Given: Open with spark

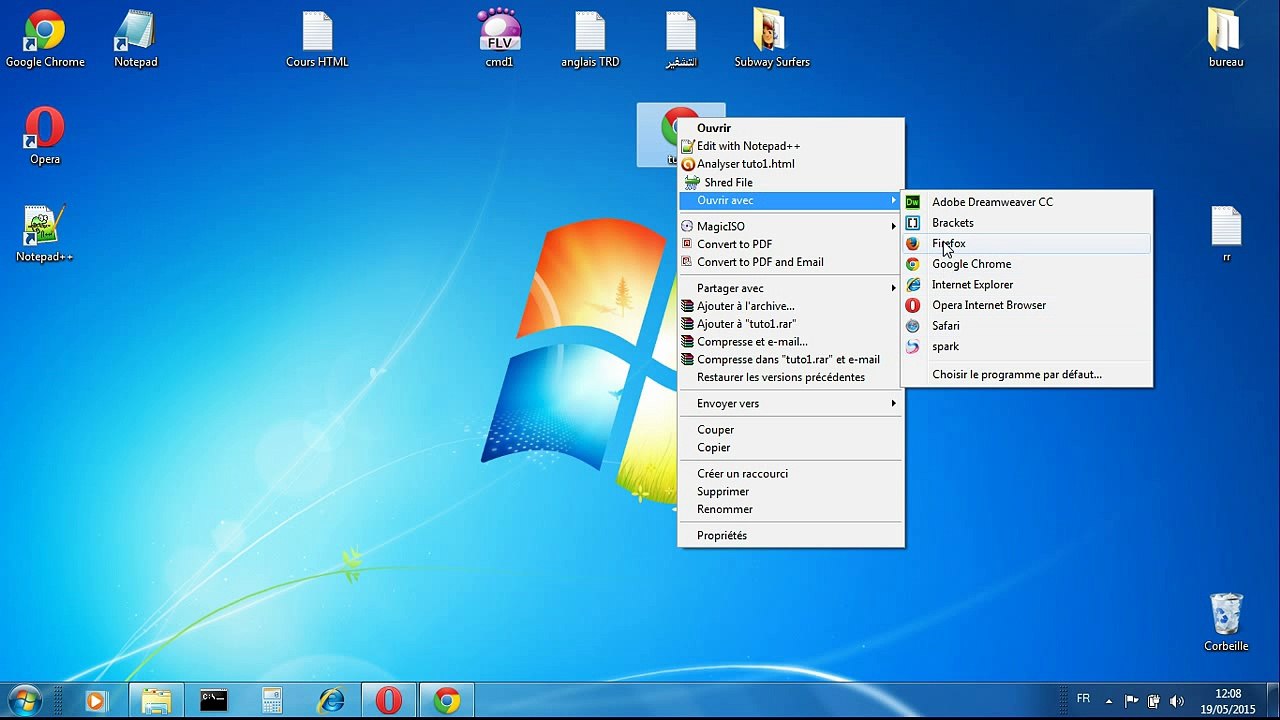Looking at the screenshot, I should tap(1026, 347).
